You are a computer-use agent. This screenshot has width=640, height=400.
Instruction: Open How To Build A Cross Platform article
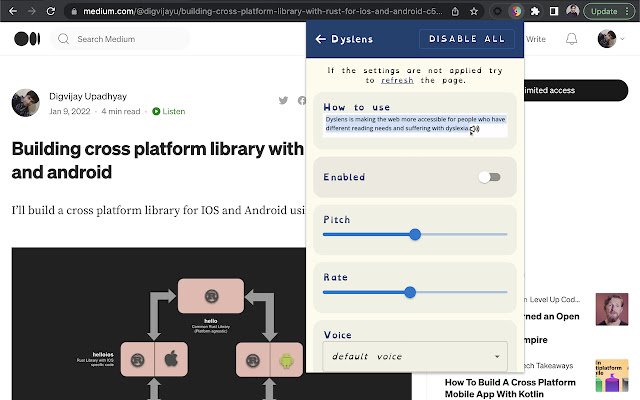510,388
